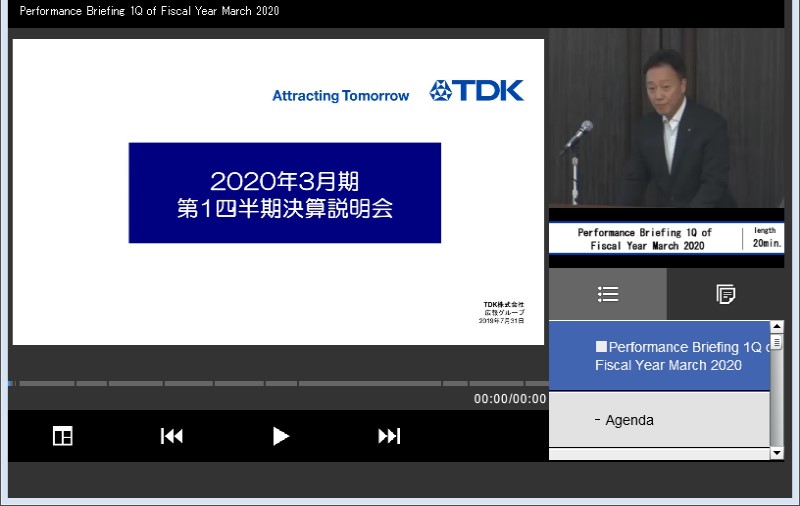Go to the Agenda chapter
The image size is (800, 506).
659,420
